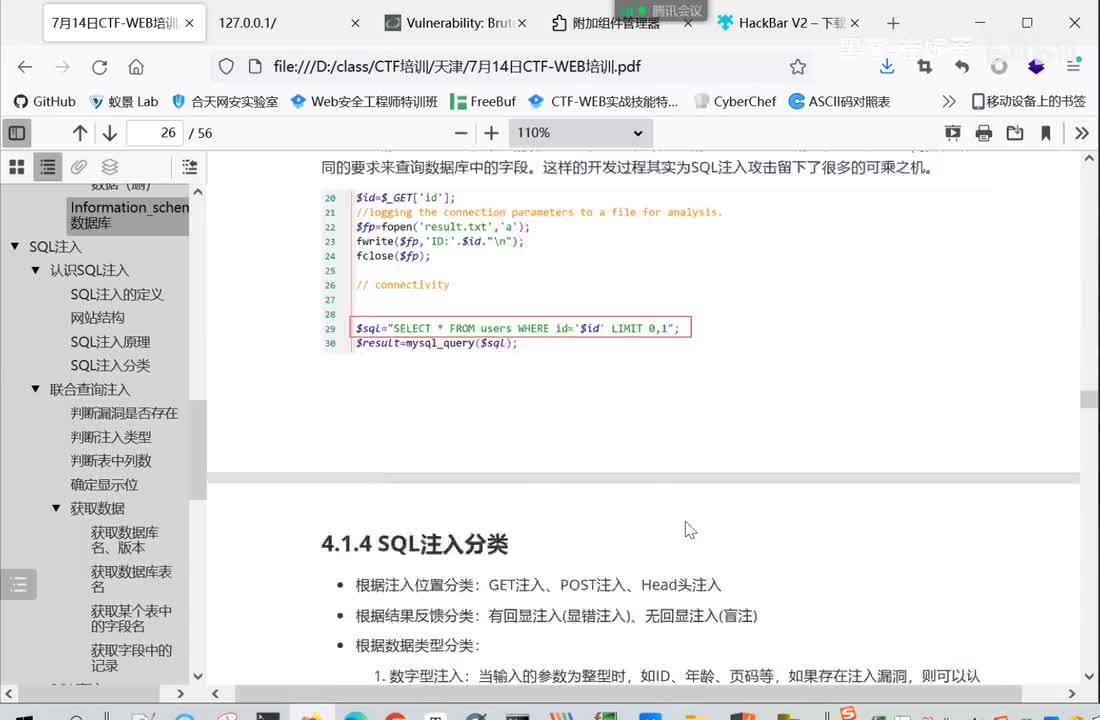Click the page number field showing 26
This screenshot has width=1100, height=720.
coord(155,133)
